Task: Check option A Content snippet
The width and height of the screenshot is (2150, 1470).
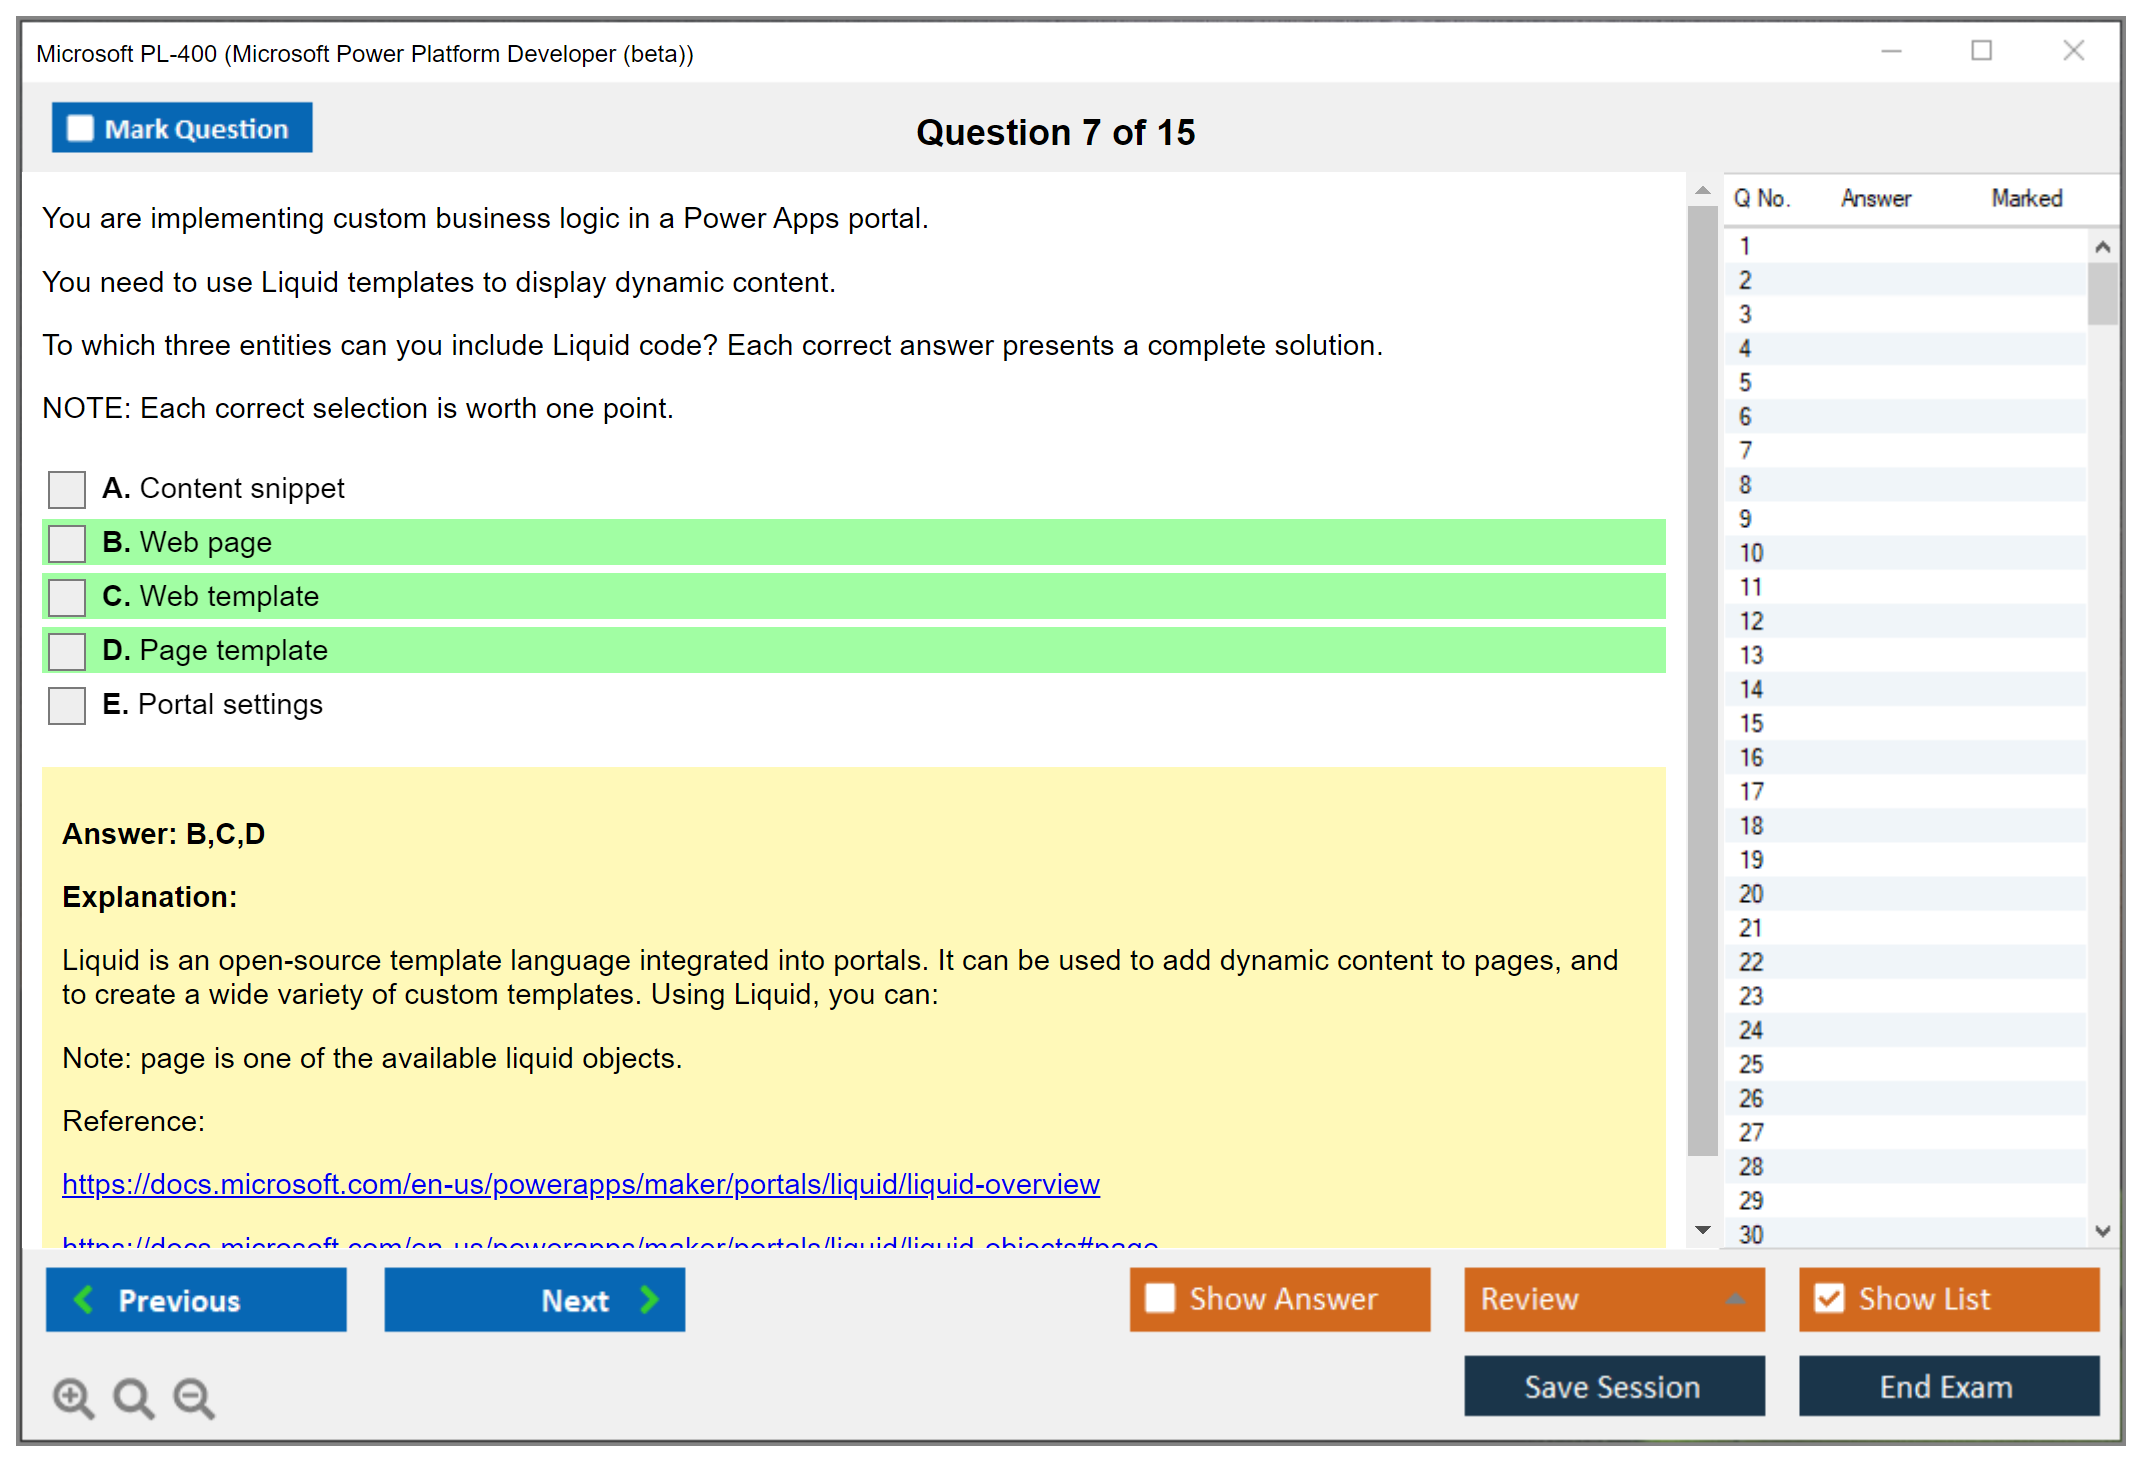Action: [67, 490]
